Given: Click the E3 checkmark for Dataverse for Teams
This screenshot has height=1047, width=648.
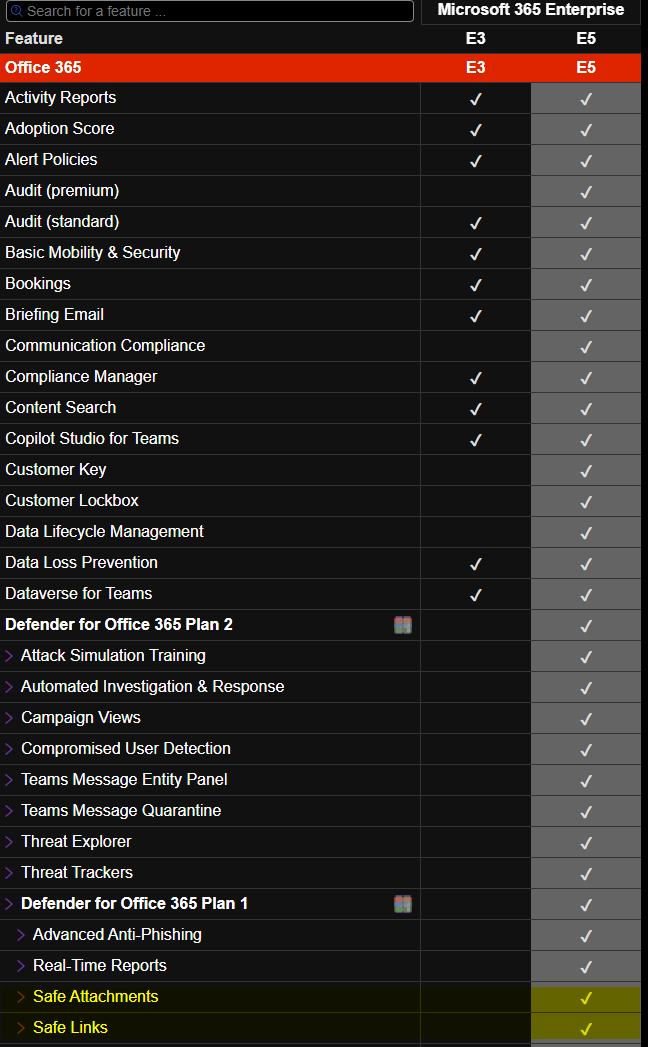Looking at the screenshot, I should pos(476,594).
